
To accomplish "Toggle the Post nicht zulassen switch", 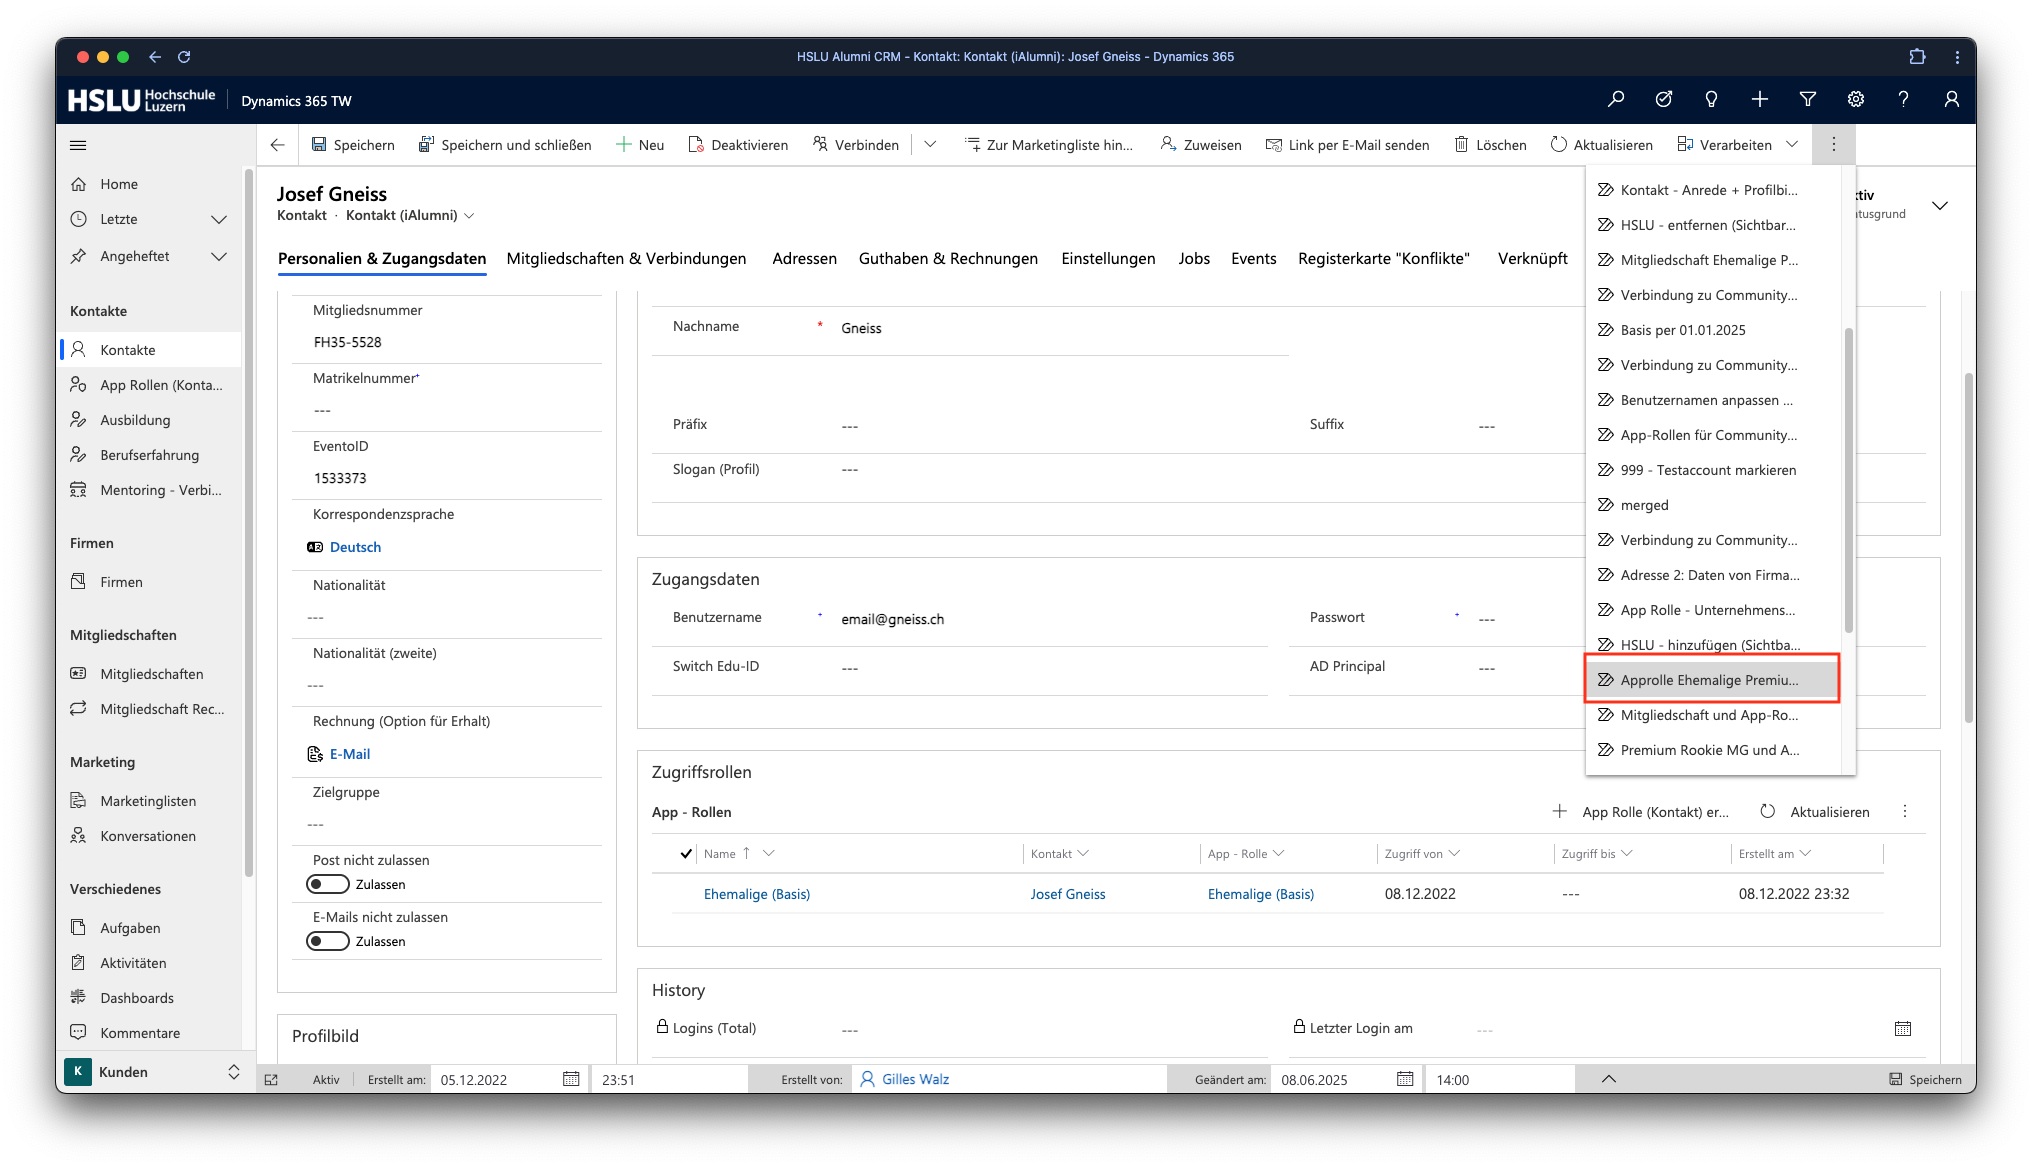I will [327, 884].
